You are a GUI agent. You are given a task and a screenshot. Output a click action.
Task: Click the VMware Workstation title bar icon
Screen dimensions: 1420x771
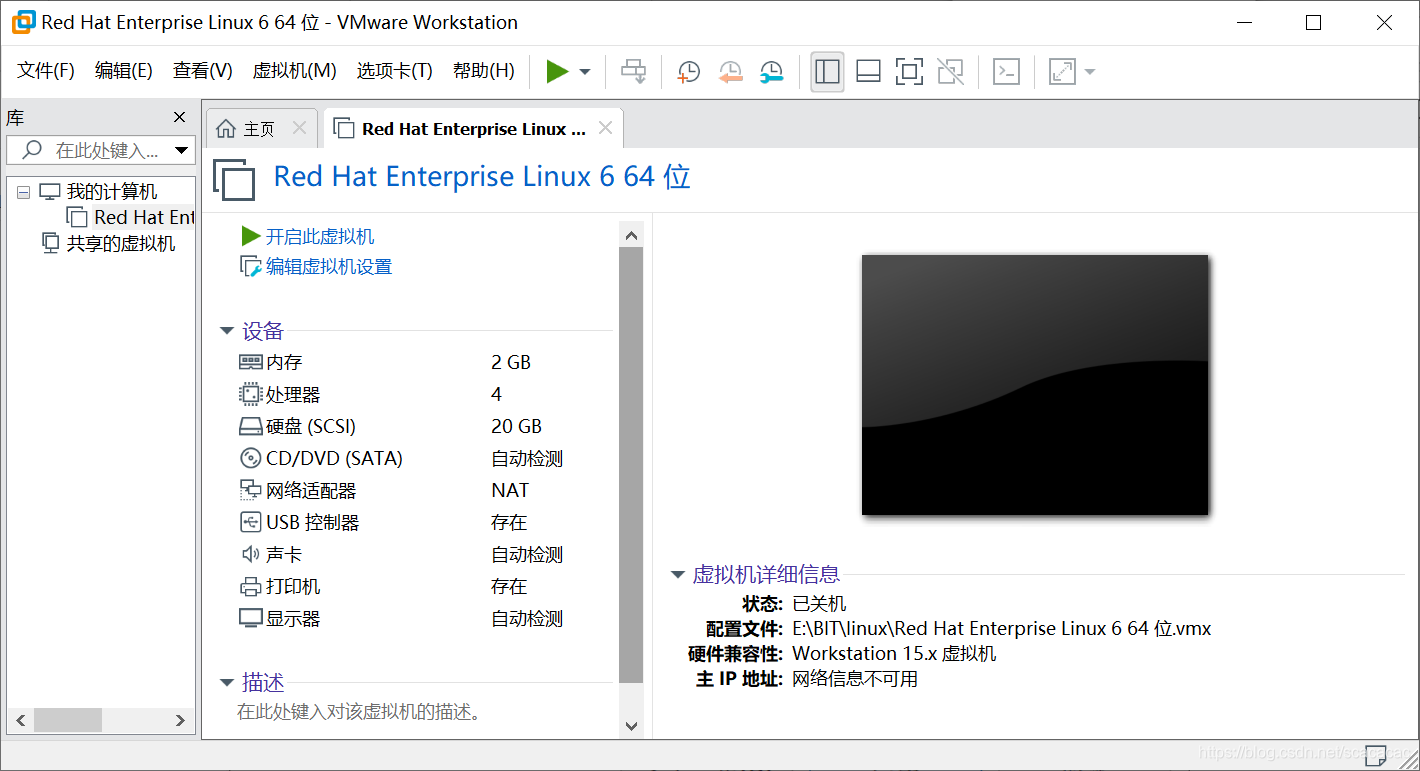(23, 22)
